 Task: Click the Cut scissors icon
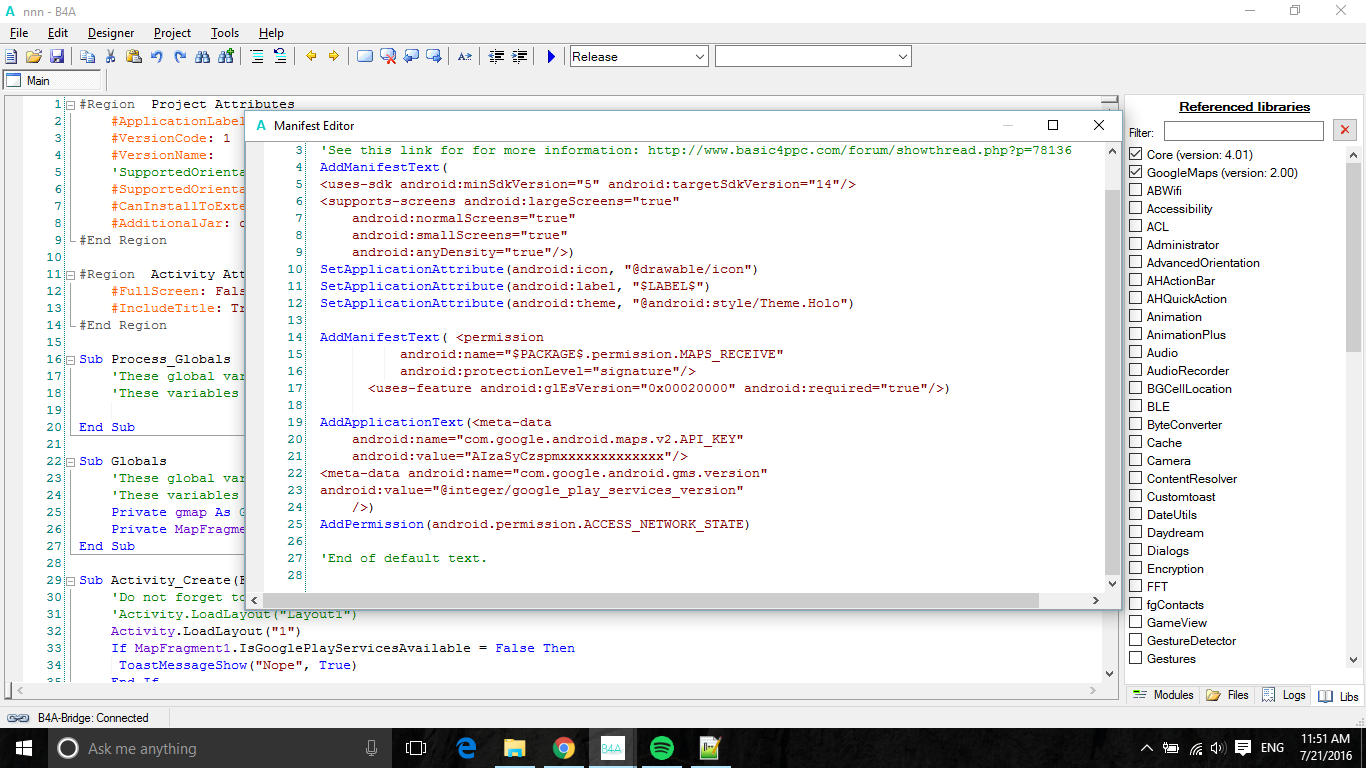[111, 57]
